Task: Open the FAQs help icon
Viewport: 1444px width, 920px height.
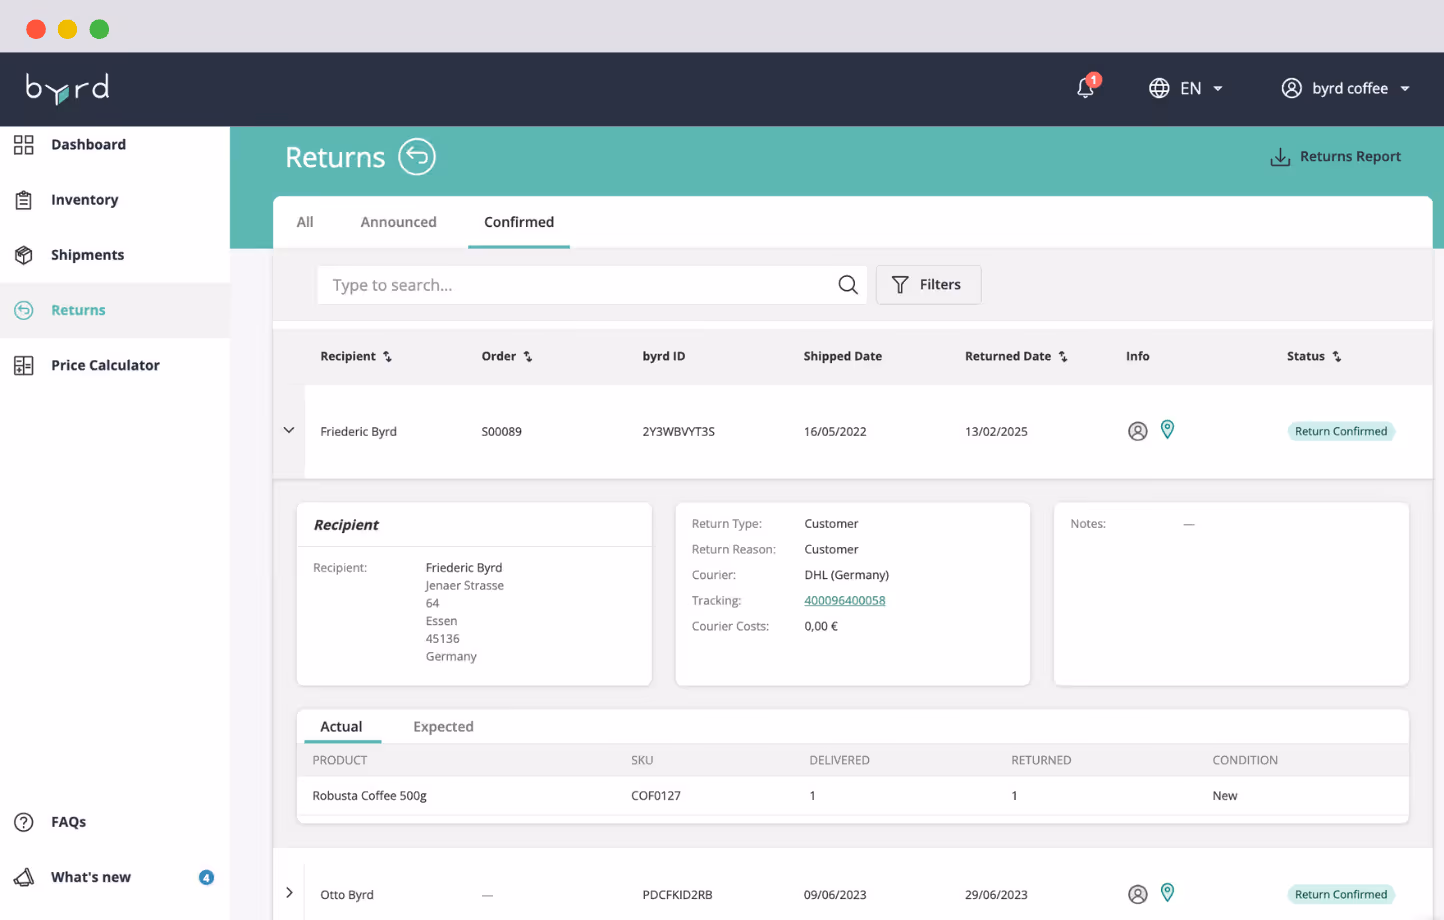Action: (23, 821)
